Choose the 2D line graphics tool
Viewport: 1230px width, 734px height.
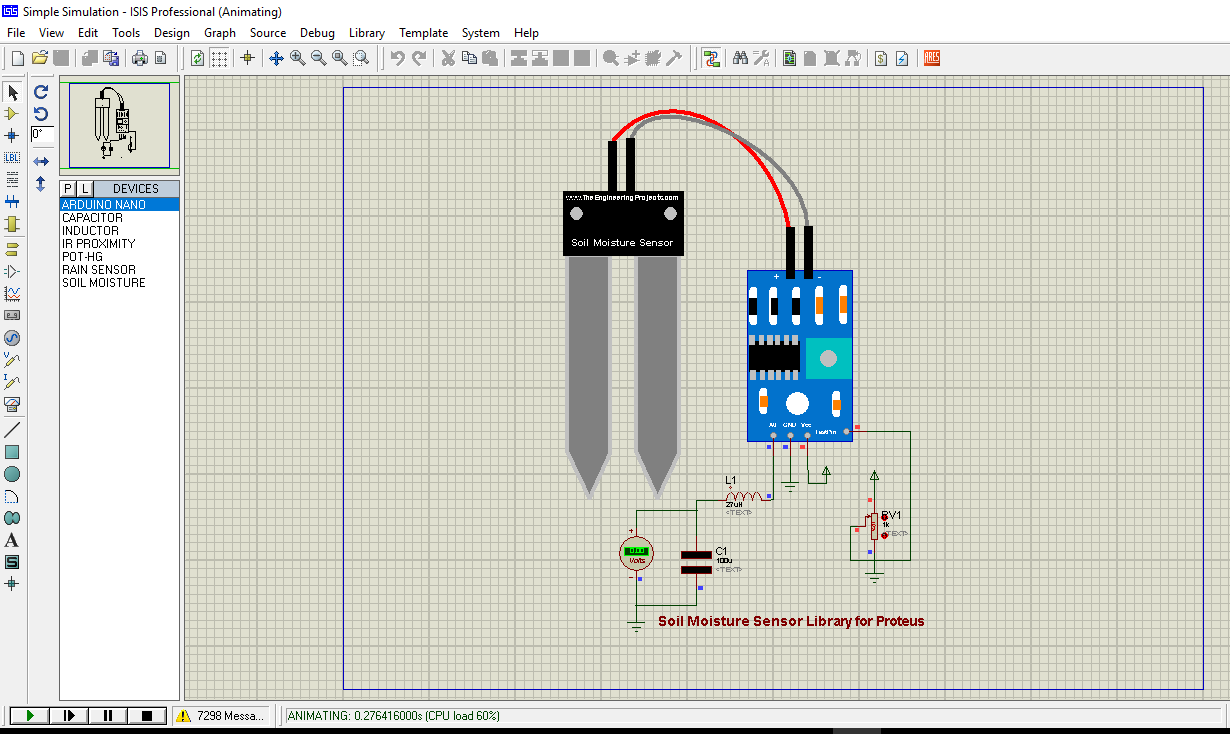coord(12,430)
